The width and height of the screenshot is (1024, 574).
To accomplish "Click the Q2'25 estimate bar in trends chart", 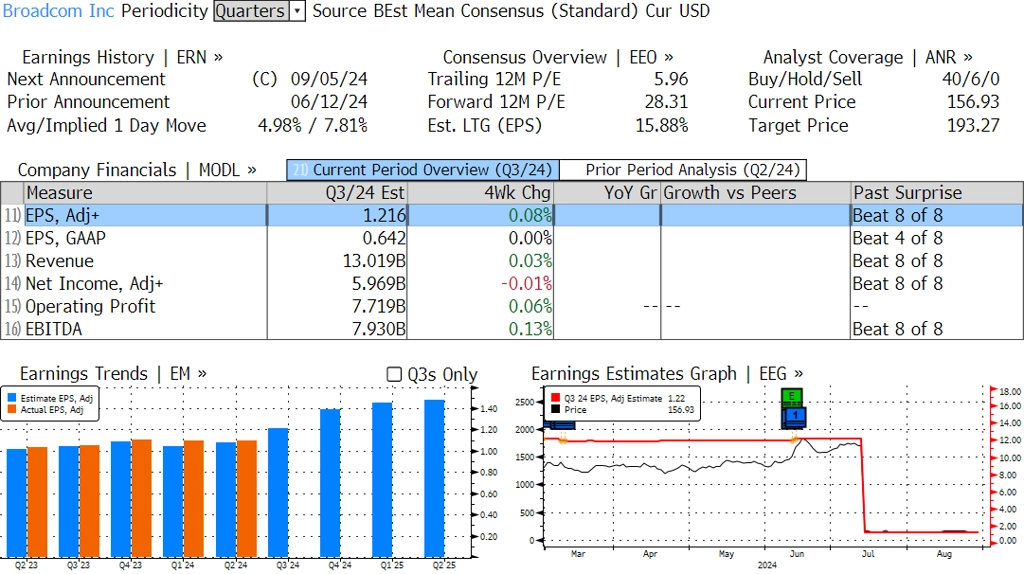I will (x=434, y=478).
